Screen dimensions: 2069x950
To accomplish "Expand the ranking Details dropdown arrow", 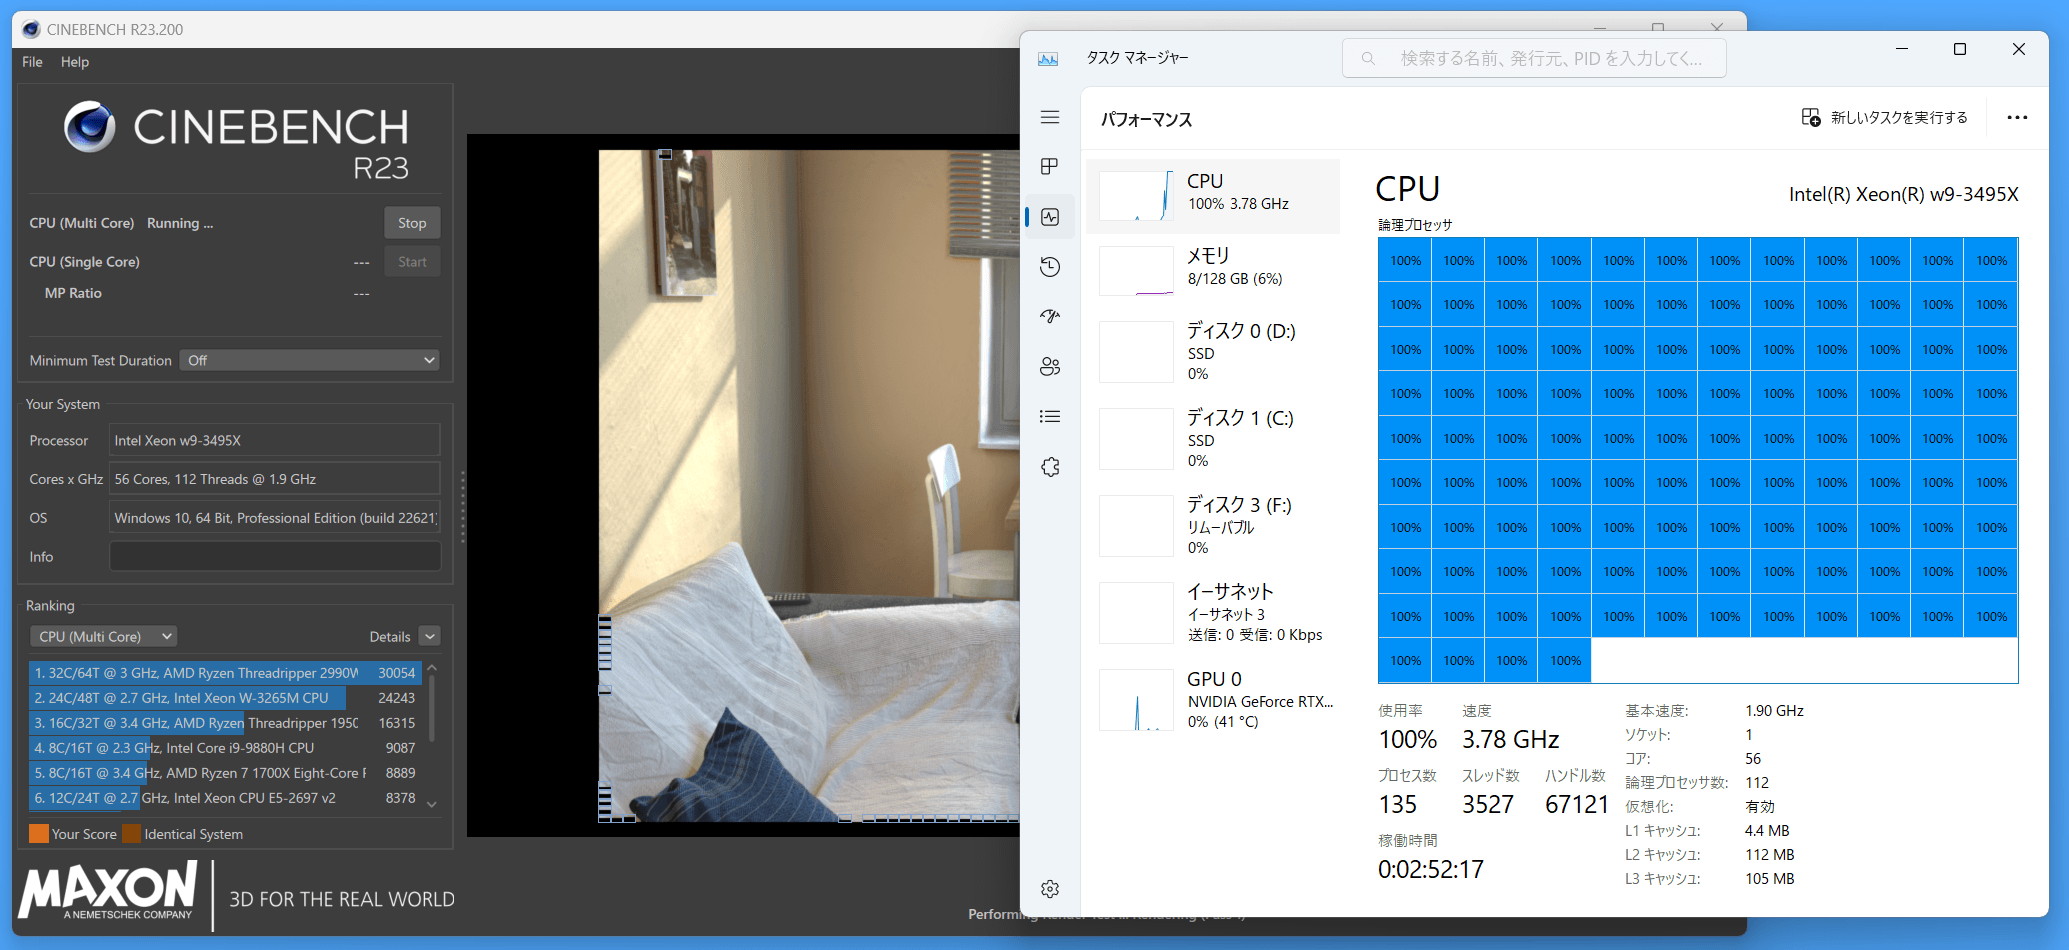I will pyautogui.click(x=429, y=636).
